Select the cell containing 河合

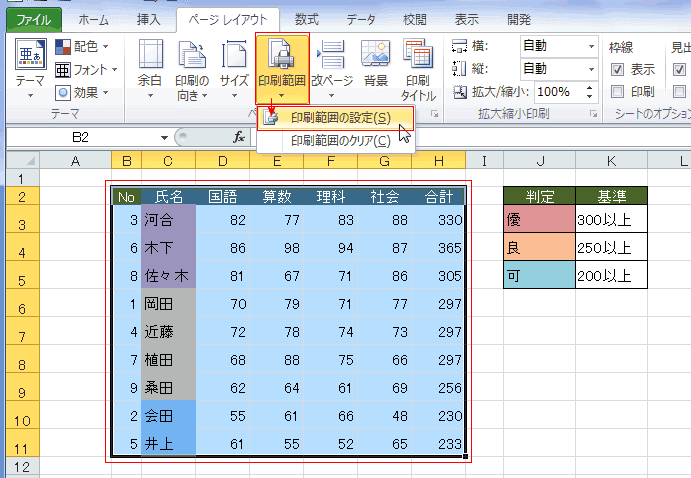point(169,219)
